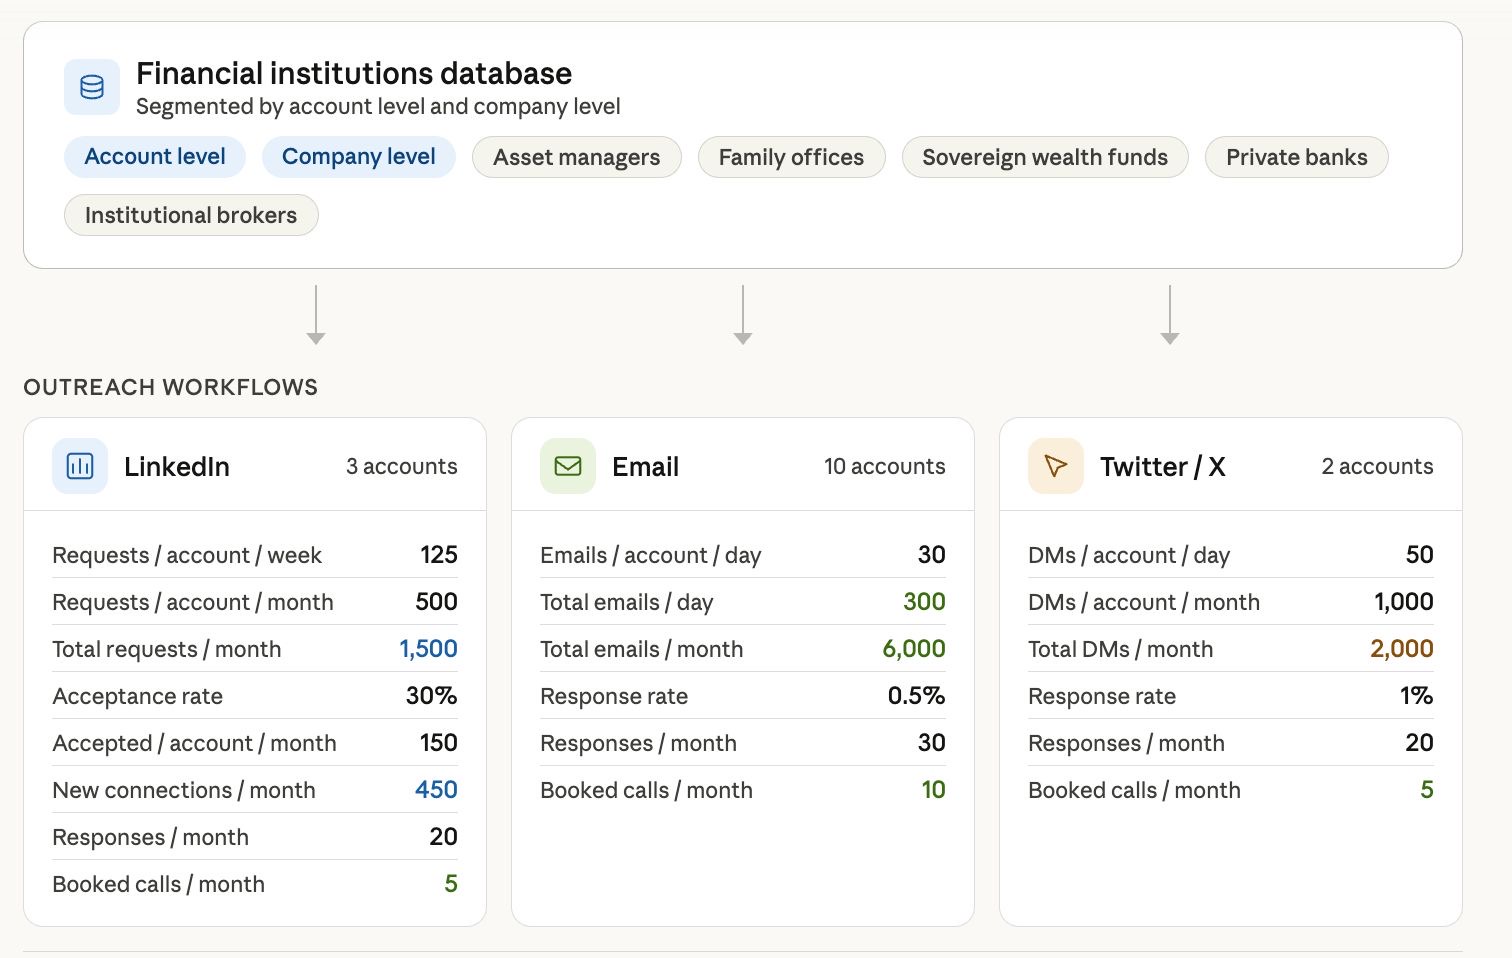Click the blue value 450
This screenshot has width=1512, height=958.
tap(436, 790)
